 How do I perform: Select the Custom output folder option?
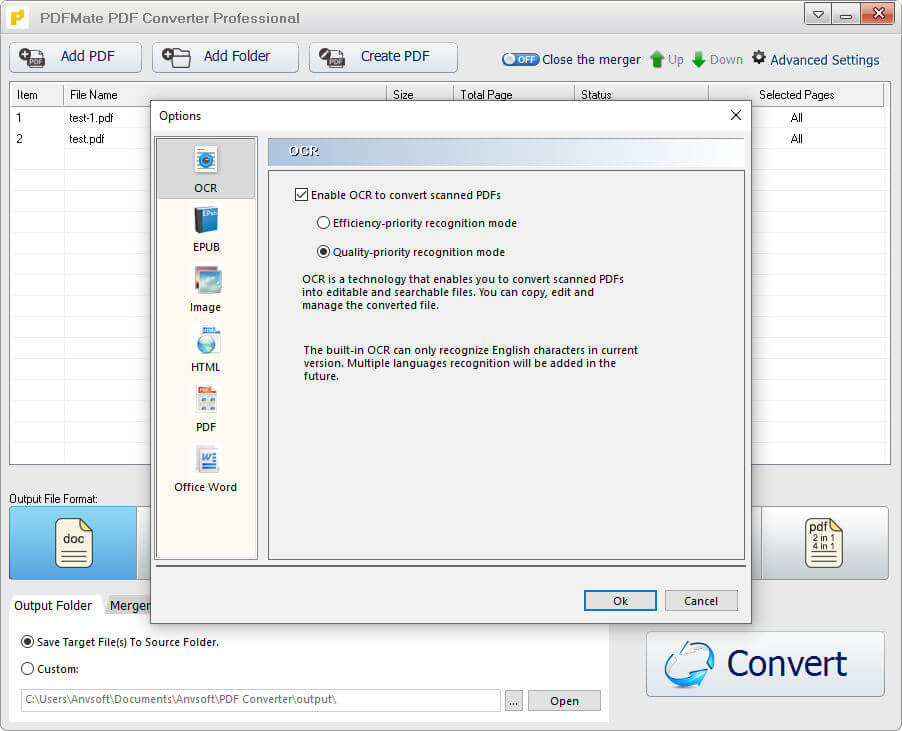[27, 669]
